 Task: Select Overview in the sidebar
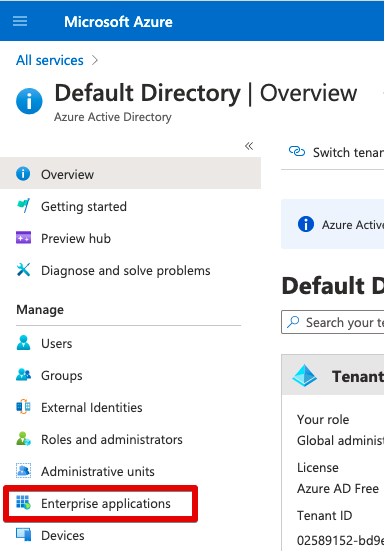click(130, 173)
